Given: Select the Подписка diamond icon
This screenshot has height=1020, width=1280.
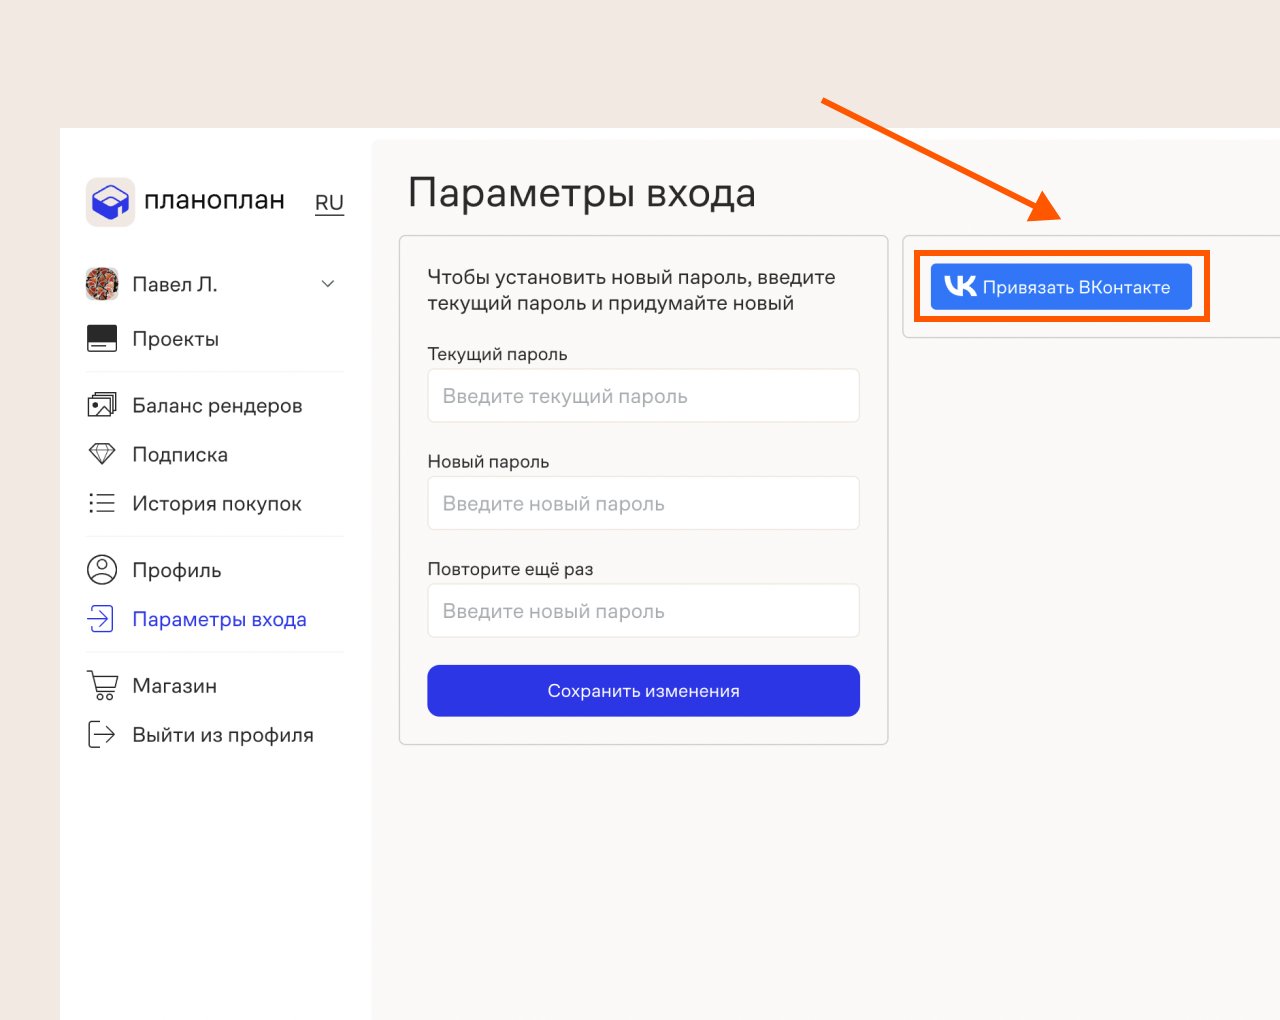Looking at the screenshot, I should (x=102, y=454).
